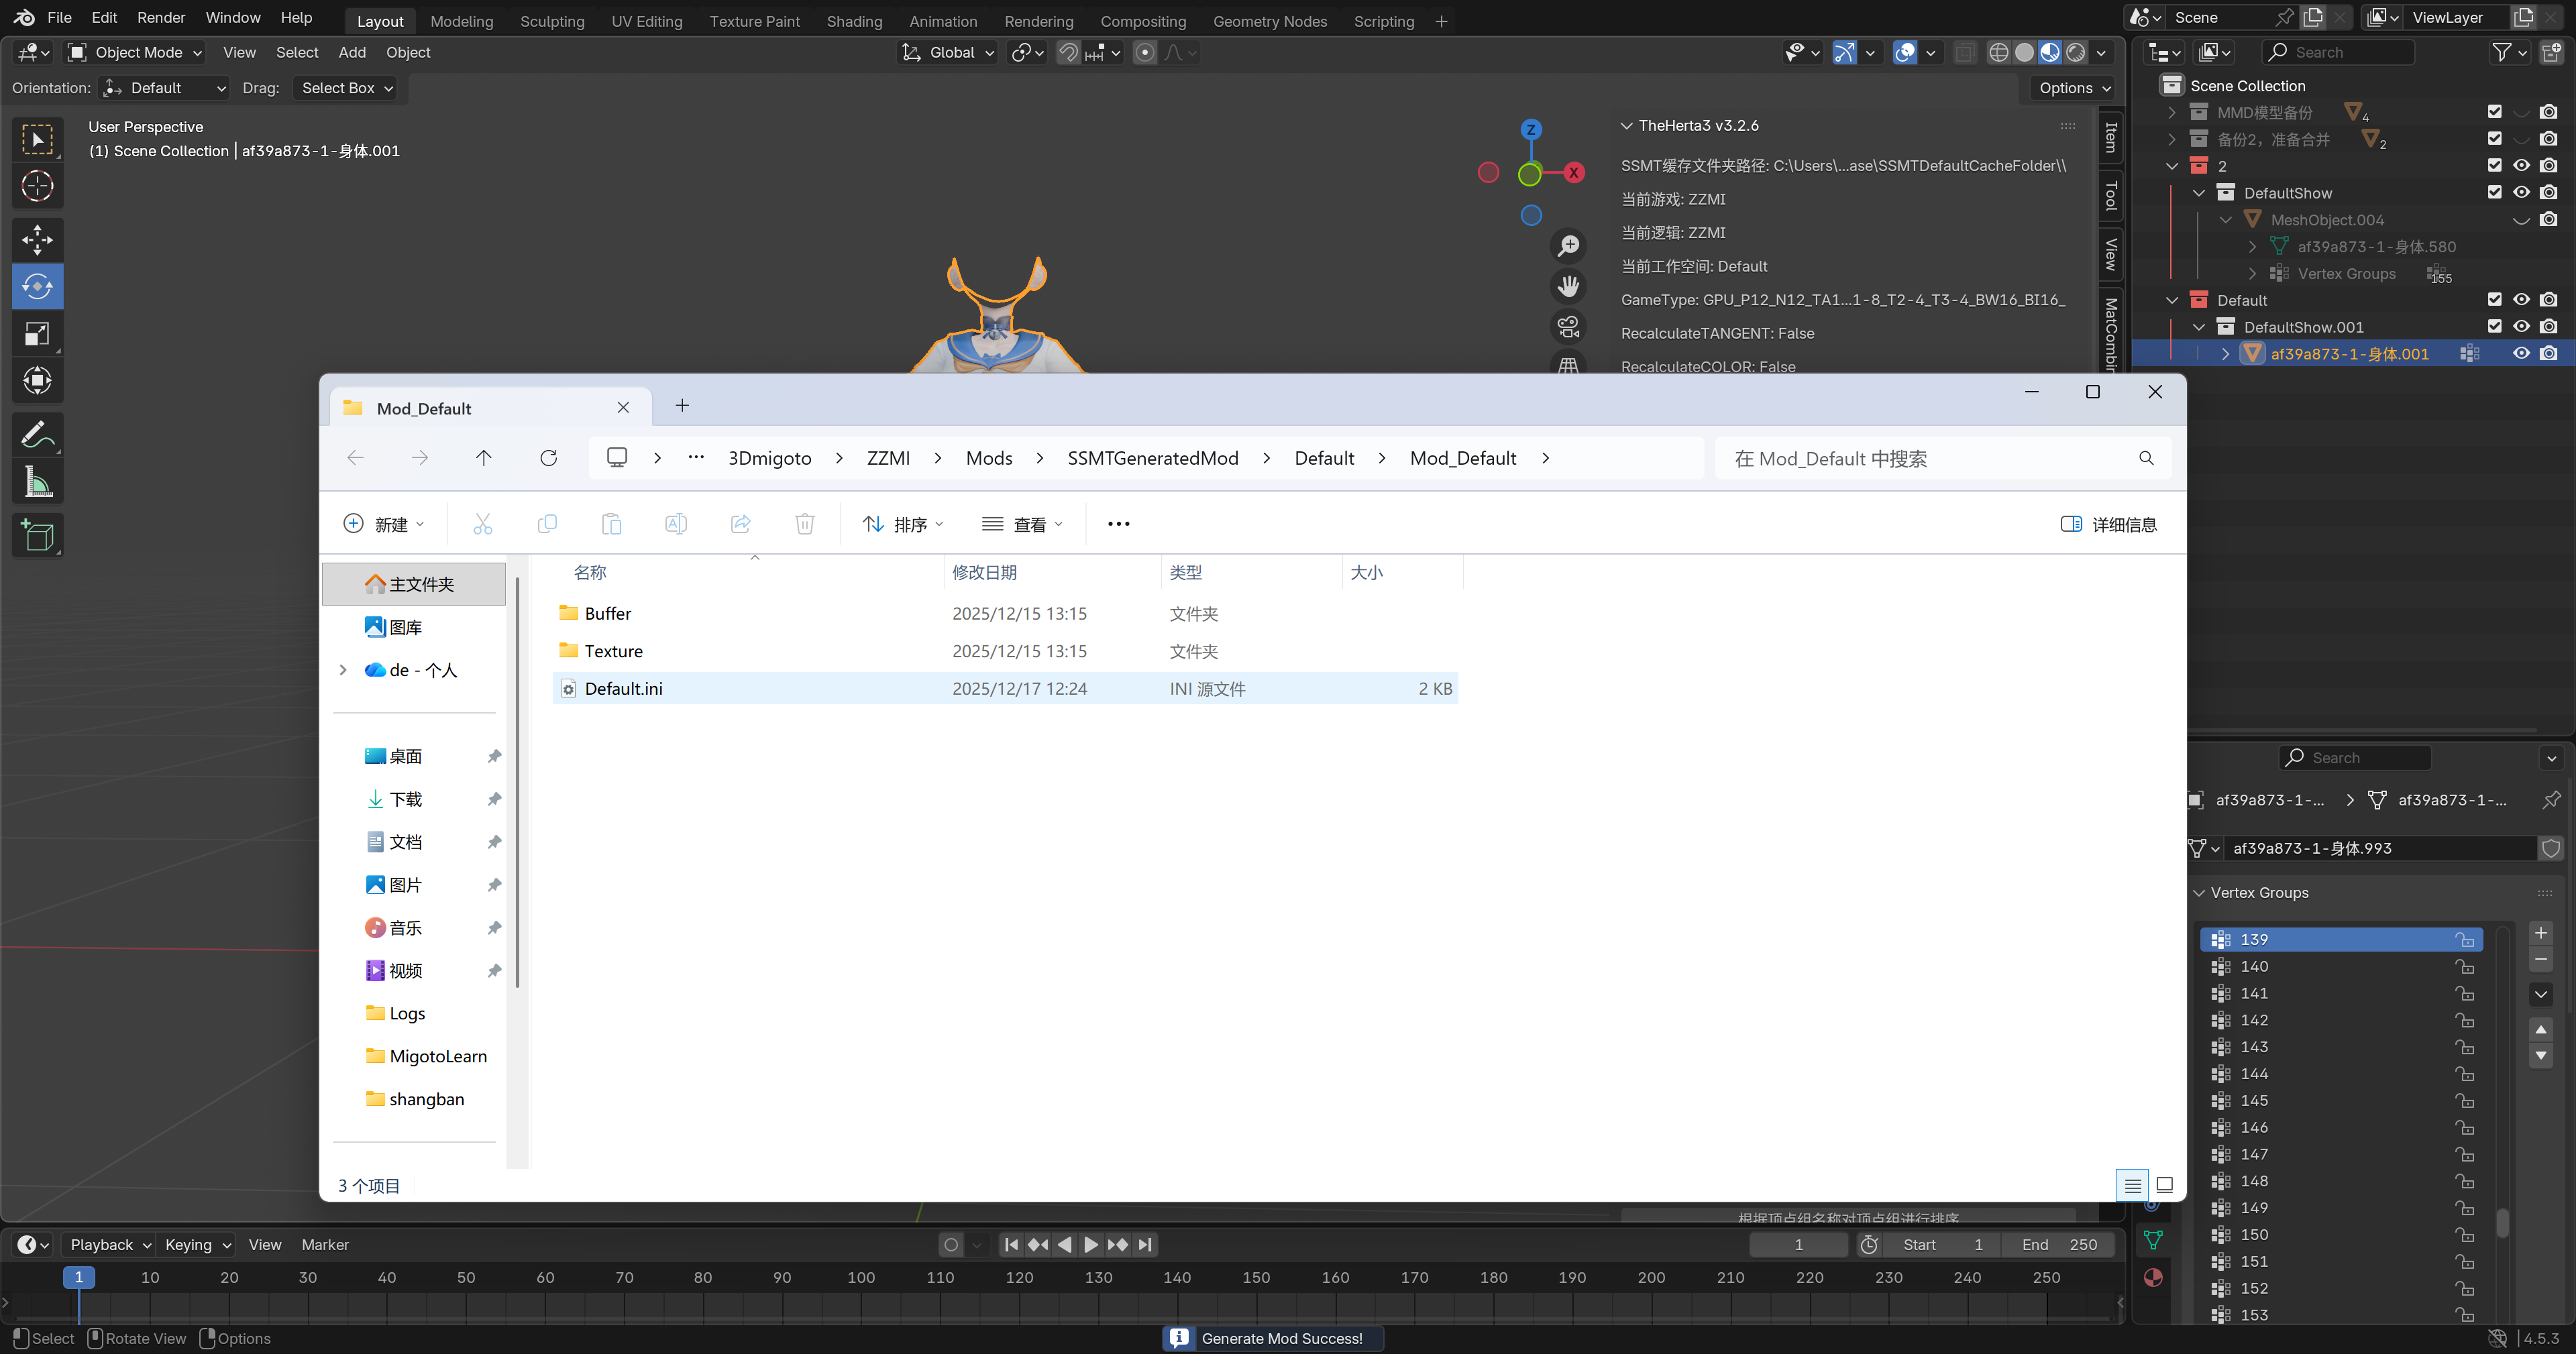The width and height of the screenshot is (2576, 1354).
Task: Add a new vertex group with plus
Action: pos(2541,933)
